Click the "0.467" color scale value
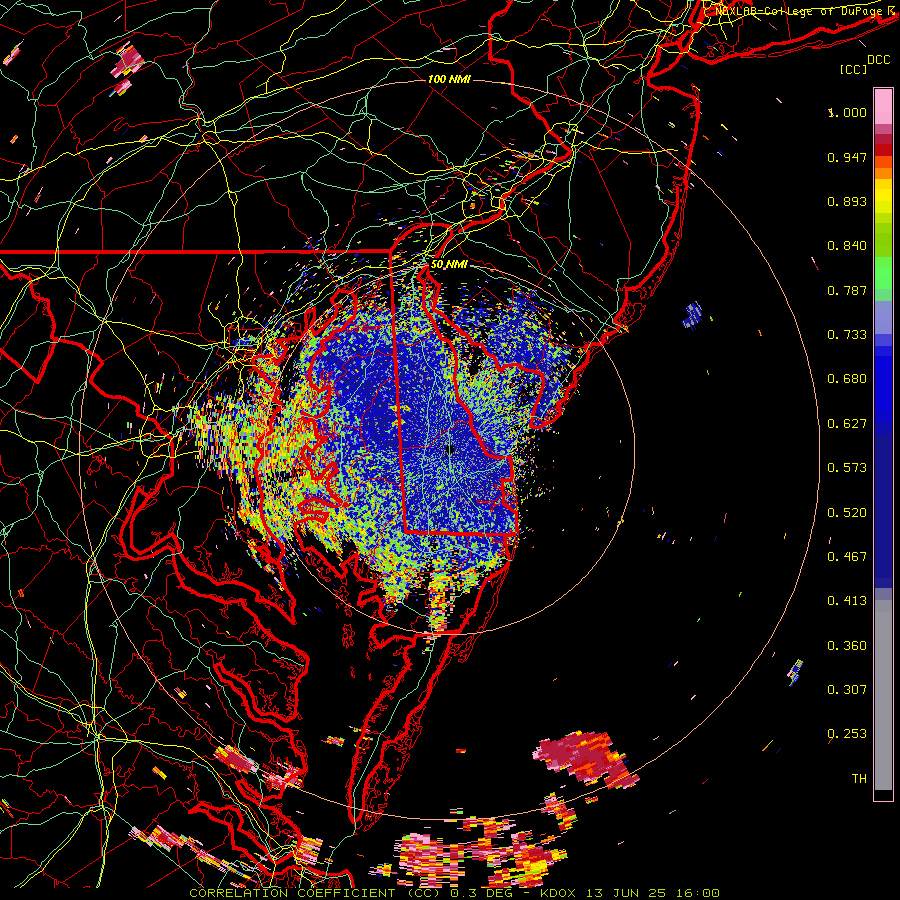 coord(847,557)
